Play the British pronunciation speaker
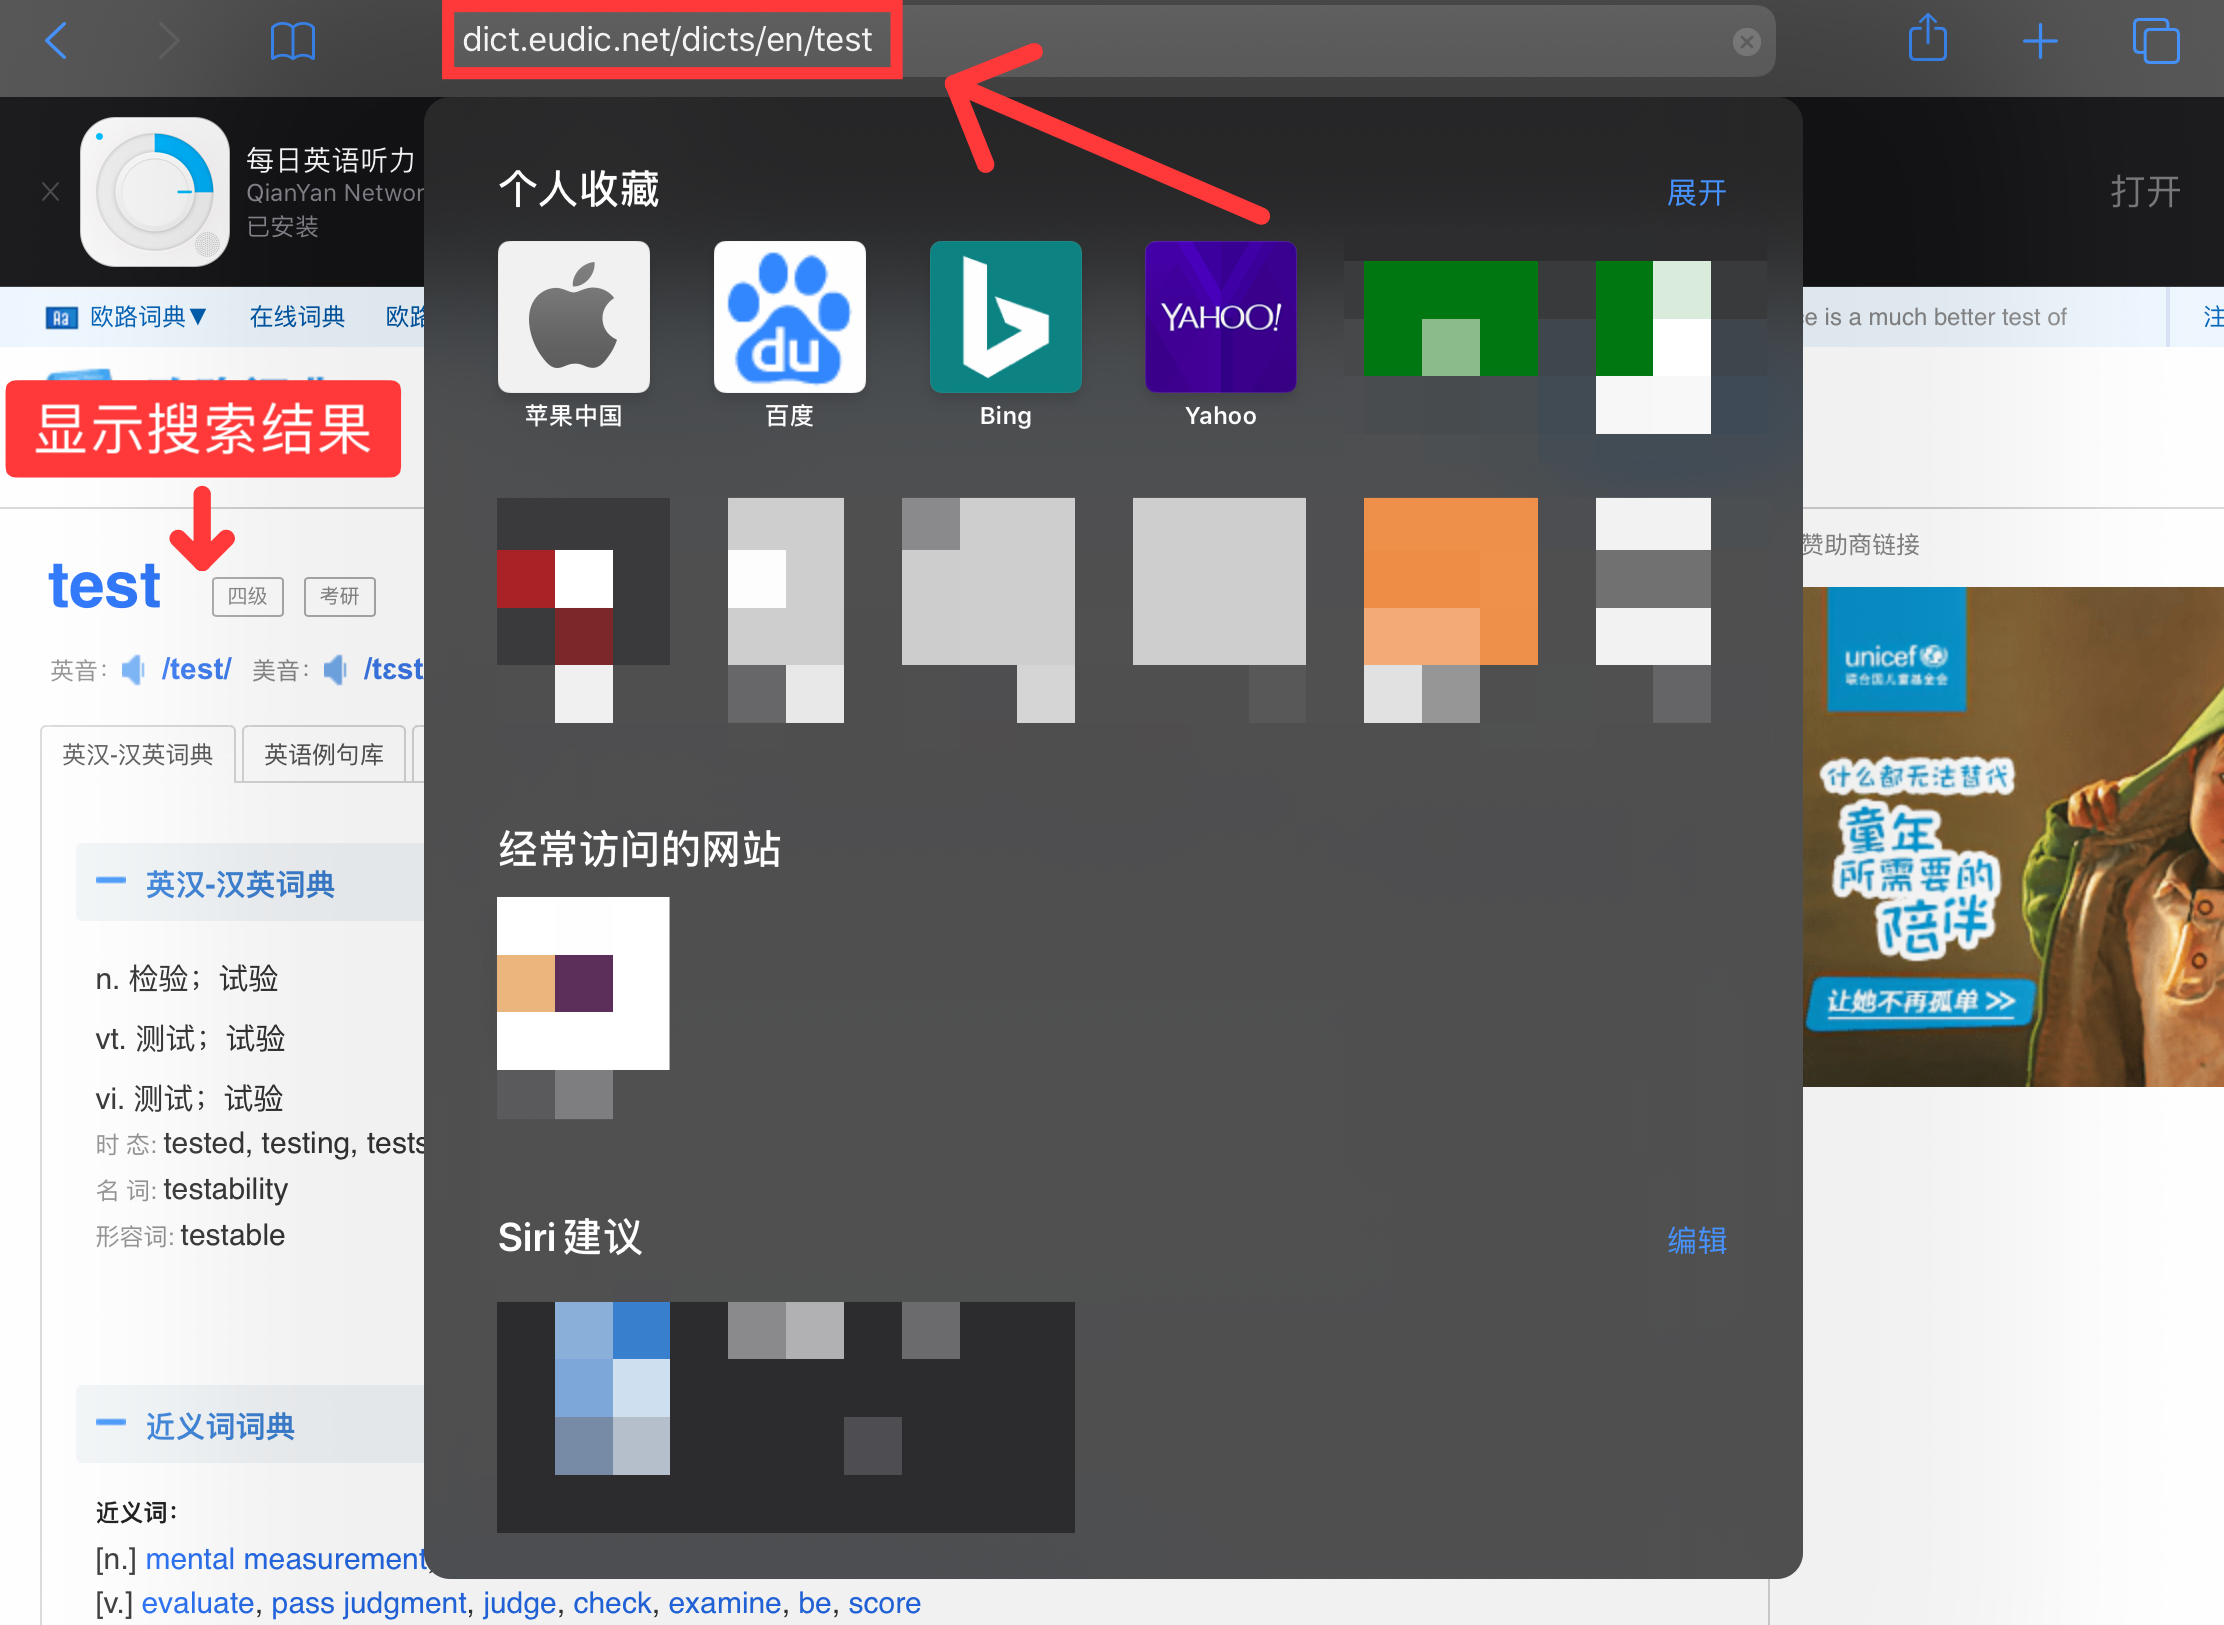Screen dimensions: 2224x1625 pos(133,669)
